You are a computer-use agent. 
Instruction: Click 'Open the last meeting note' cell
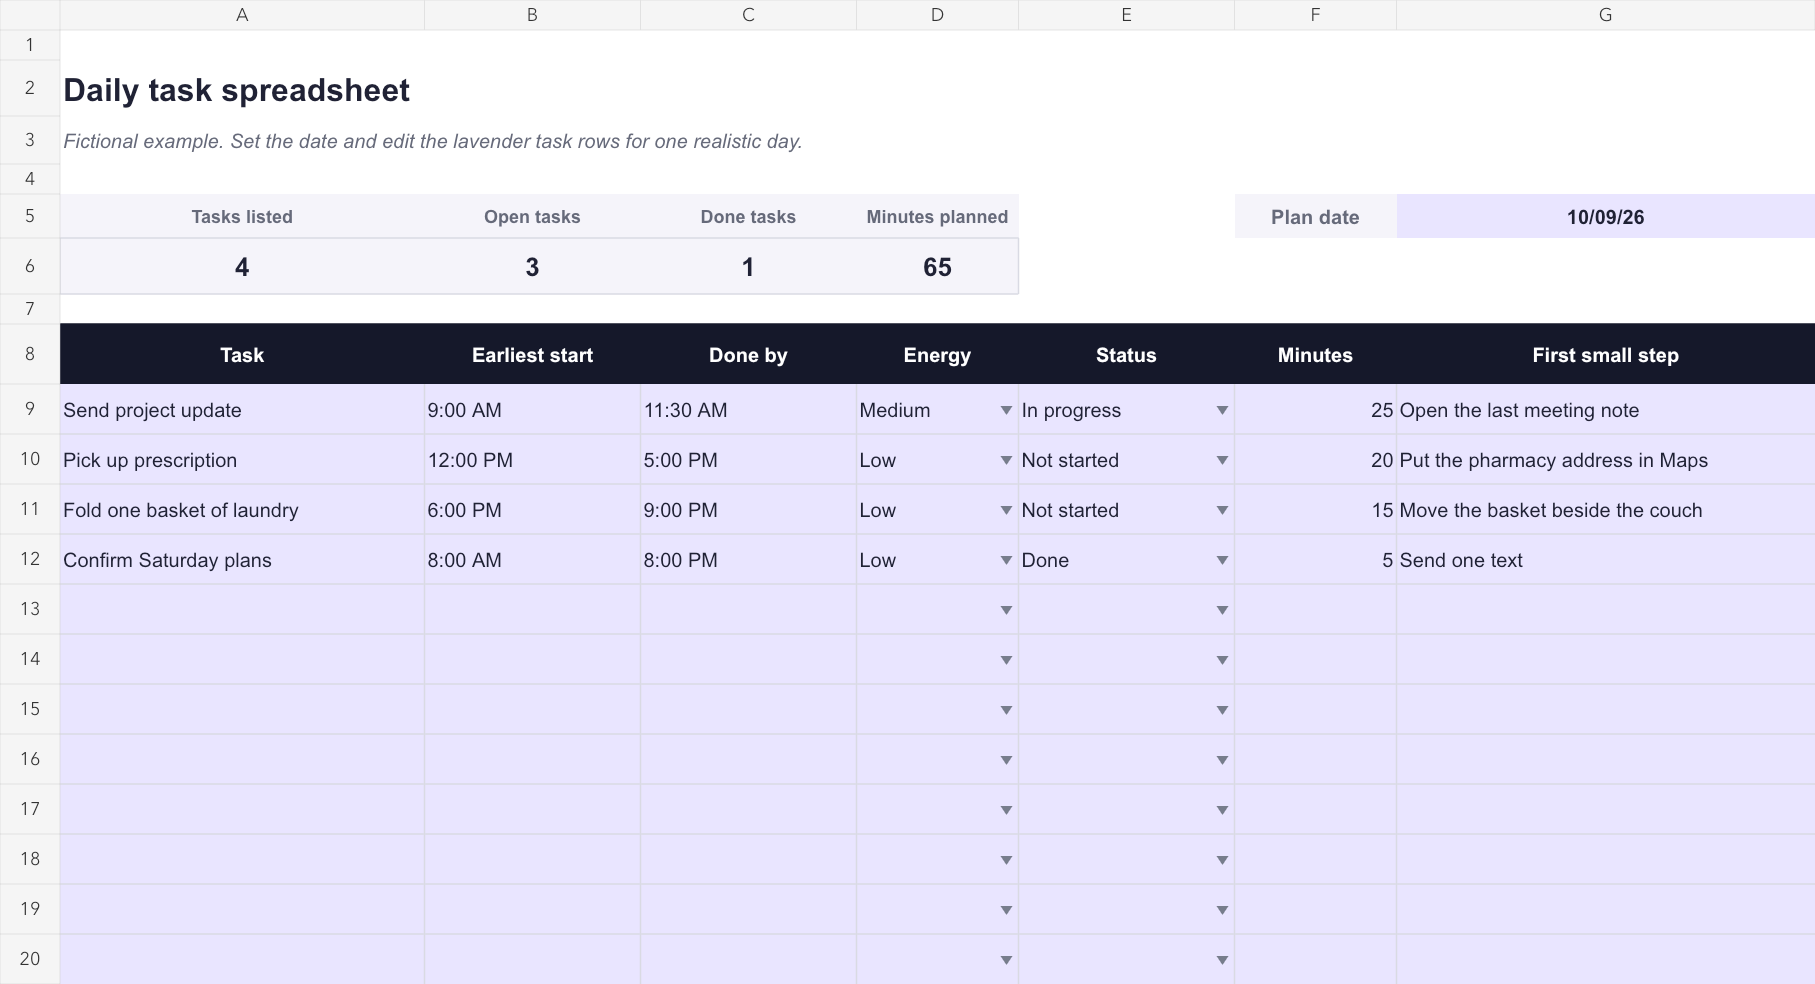tap(1605, 410)
